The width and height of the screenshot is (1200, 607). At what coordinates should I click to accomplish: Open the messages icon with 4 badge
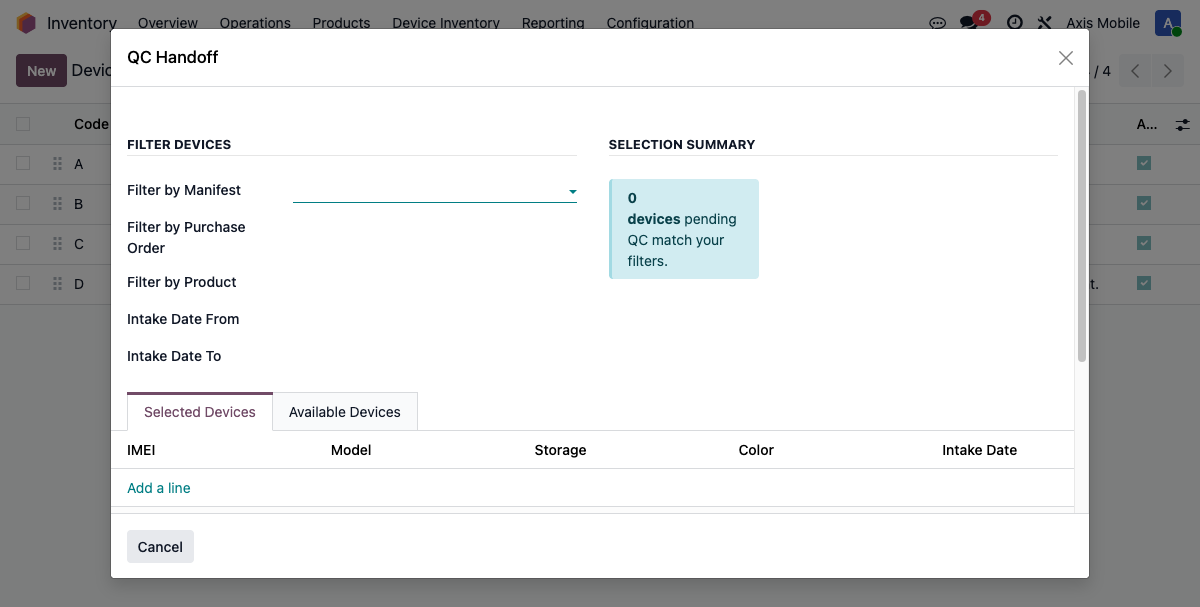coord(969,22)
